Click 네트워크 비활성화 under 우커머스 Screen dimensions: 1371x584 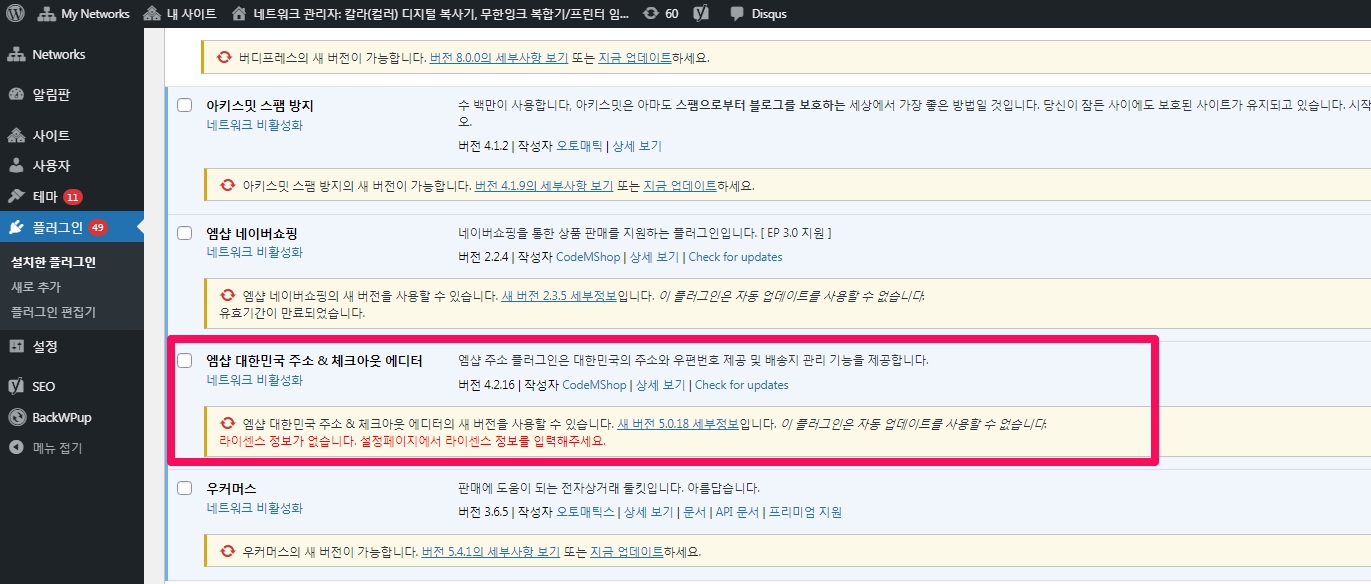pos(254,508)
